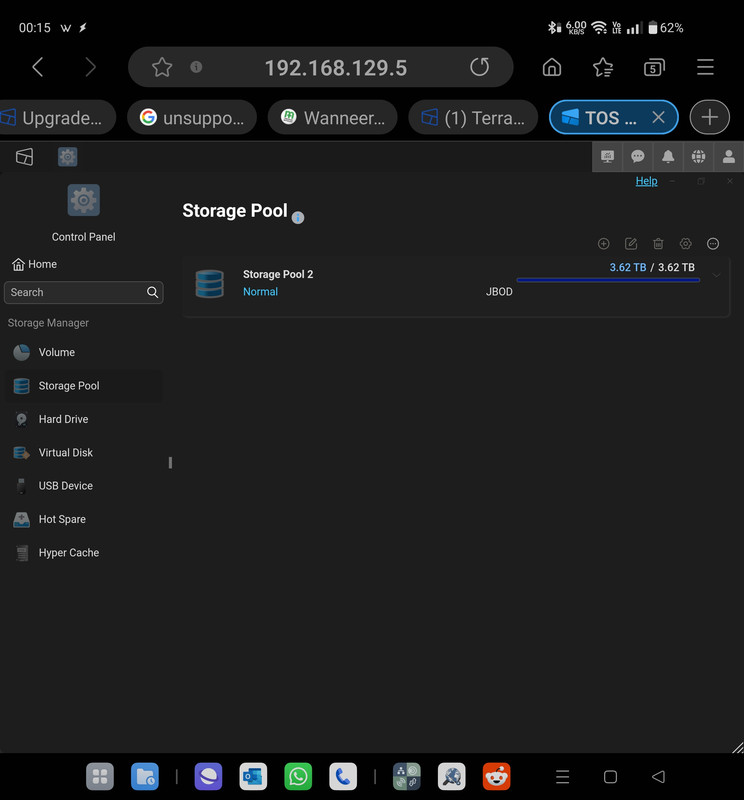Open the user account icon
Image resolution: width=744 pixels, height=800 pixels.
729,157
